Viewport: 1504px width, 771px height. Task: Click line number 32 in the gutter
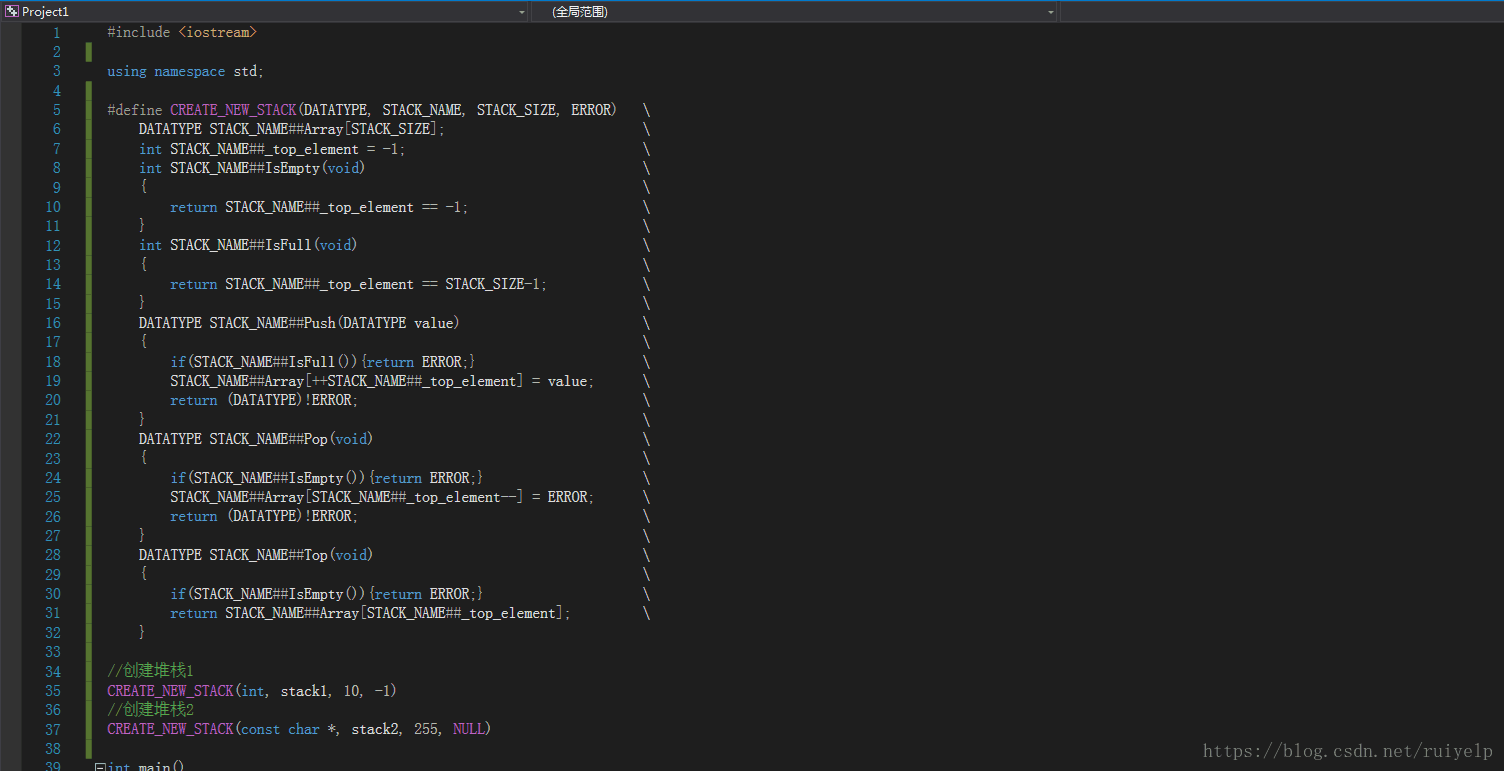coord(53,633)
